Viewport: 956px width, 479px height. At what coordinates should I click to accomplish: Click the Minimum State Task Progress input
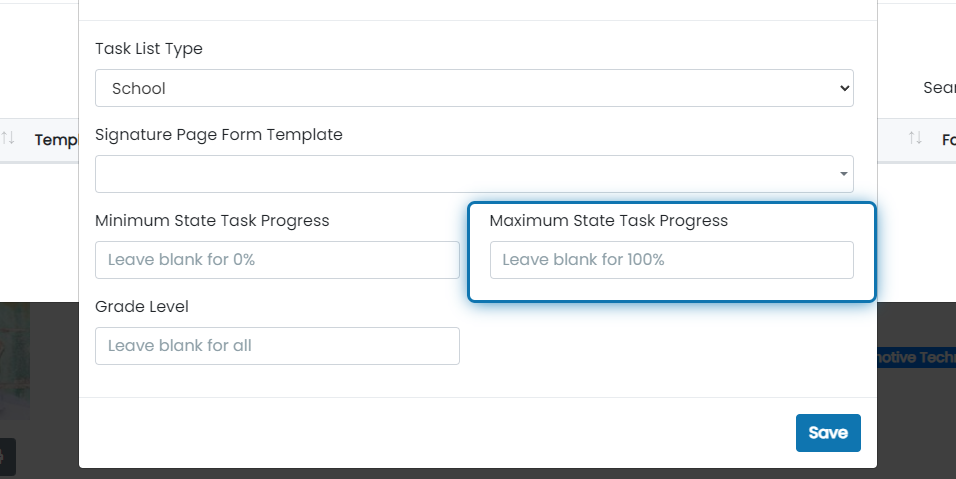point(277,260)
